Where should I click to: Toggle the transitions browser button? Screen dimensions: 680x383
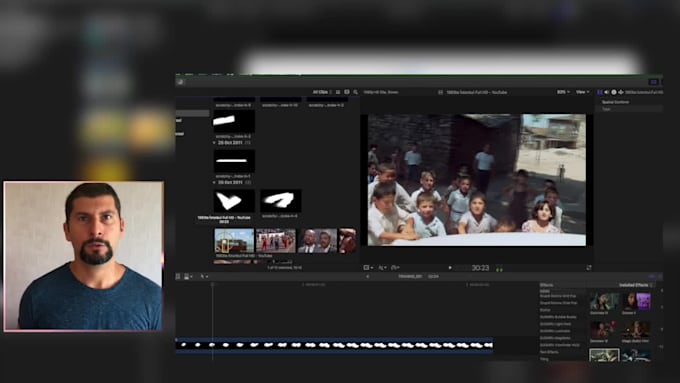660,276
